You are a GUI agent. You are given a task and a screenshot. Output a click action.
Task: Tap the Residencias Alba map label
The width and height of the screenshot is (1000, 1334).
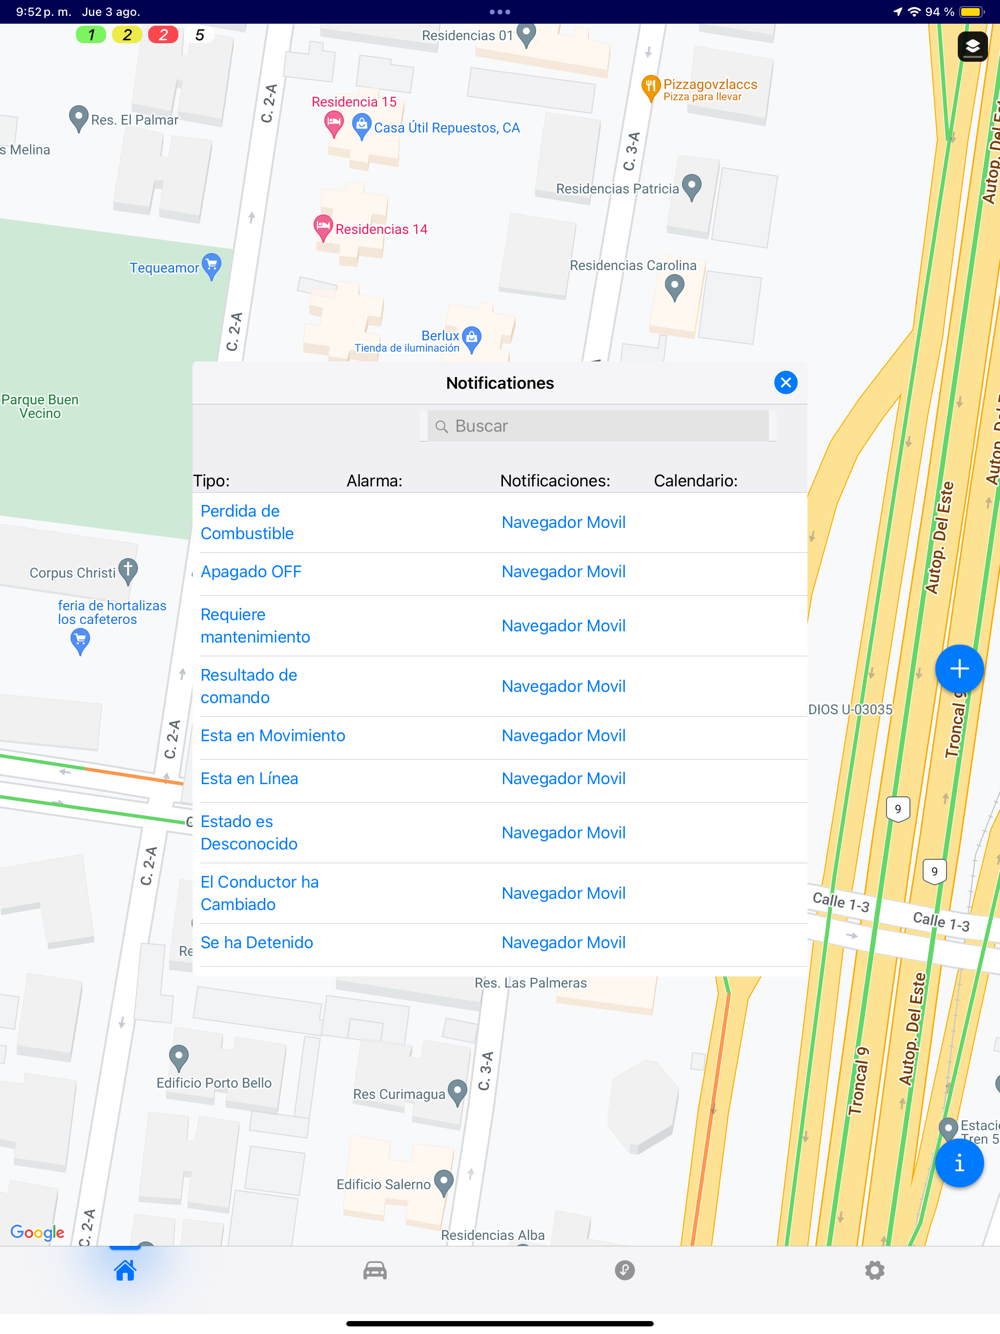(493, 1235)
